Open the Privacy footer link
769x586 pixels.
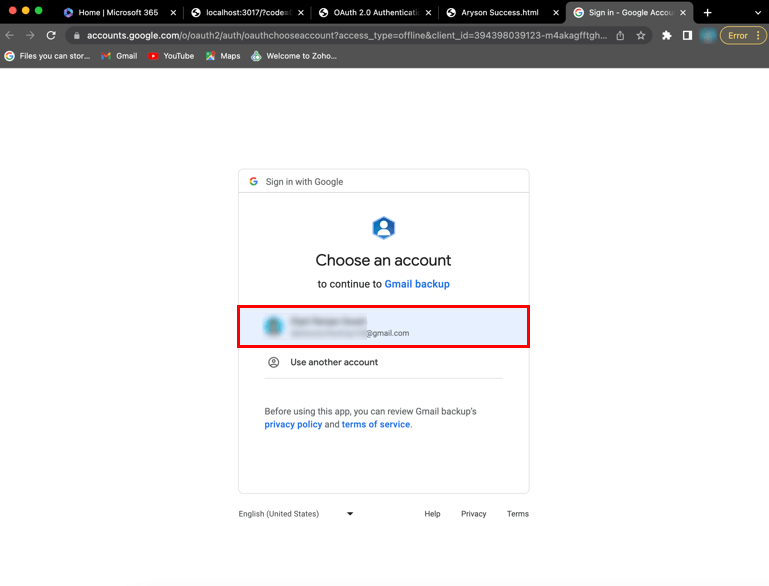click(473, 513)
